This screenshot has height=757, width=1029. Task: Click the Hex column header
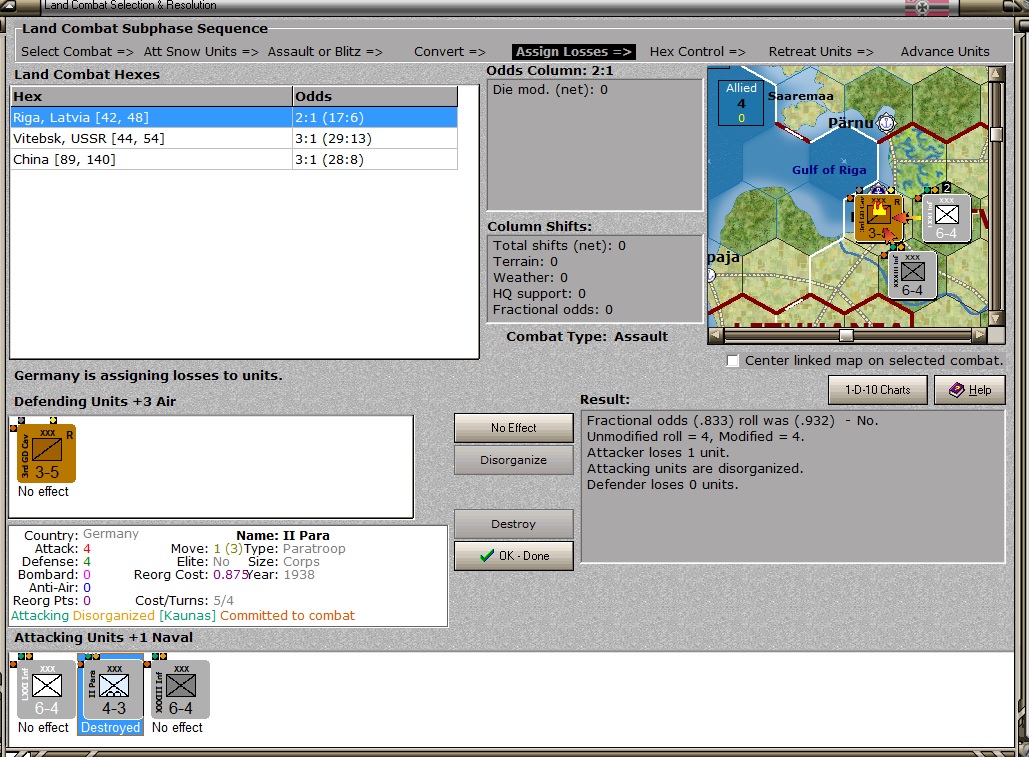click(152, 96)
